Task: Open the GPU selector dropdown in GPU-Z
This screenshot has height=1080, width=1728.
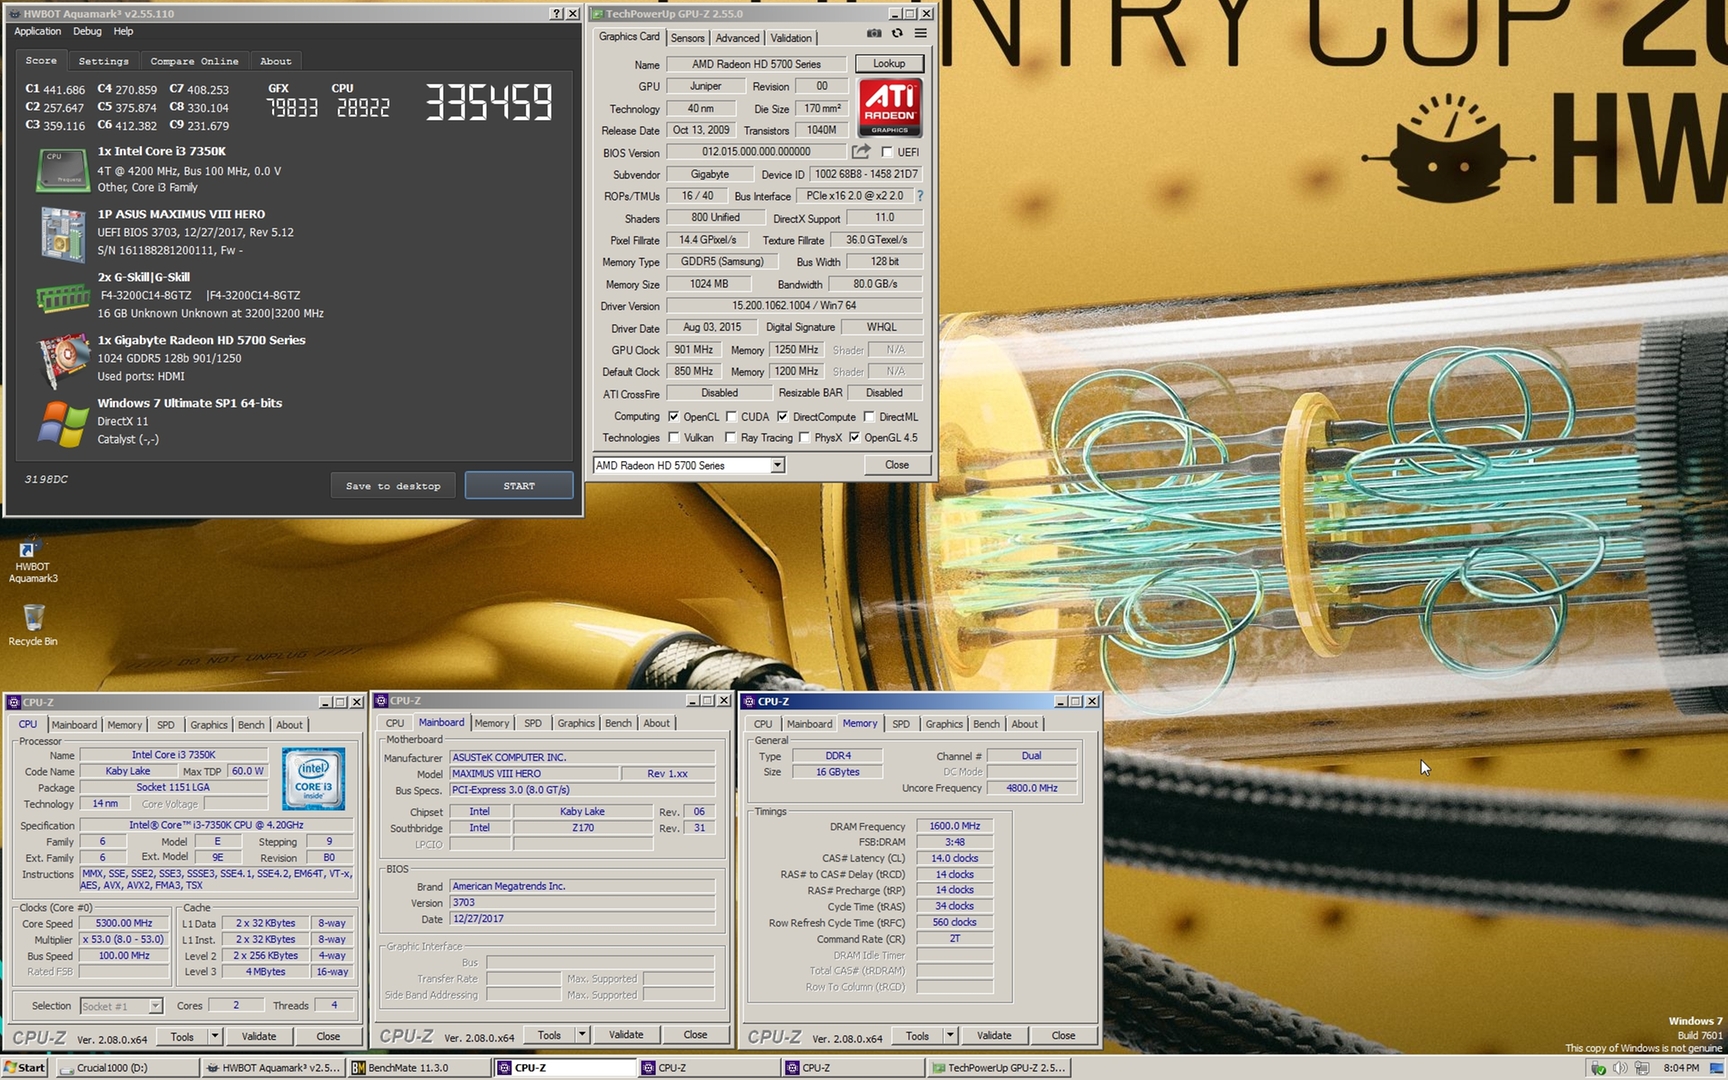Action: pos(777,465)
